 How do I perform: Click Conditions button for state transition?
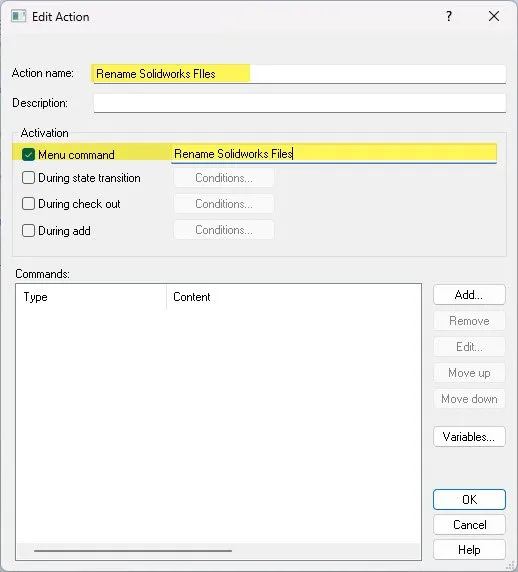click(224, 178)
